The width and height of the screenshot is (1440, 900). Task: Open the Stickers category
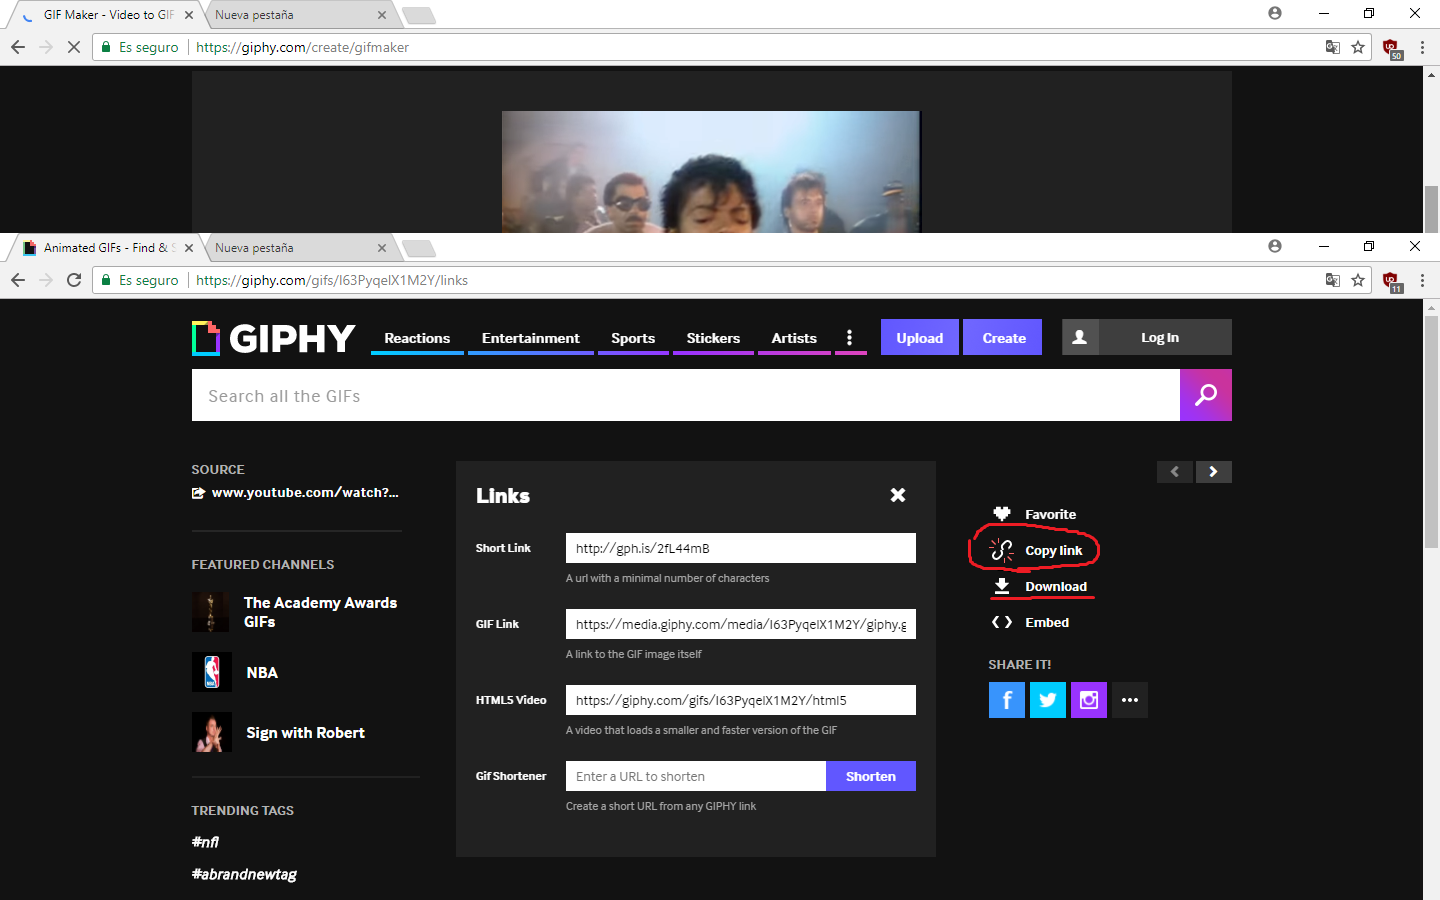click(x=713, y=338)
